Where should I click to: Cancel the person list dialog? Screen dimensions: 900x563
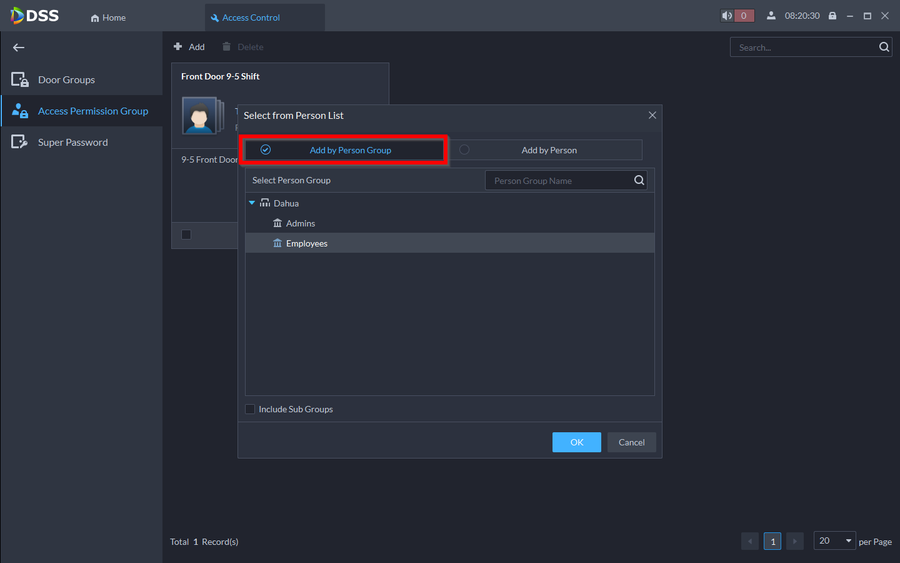(631, 442)
